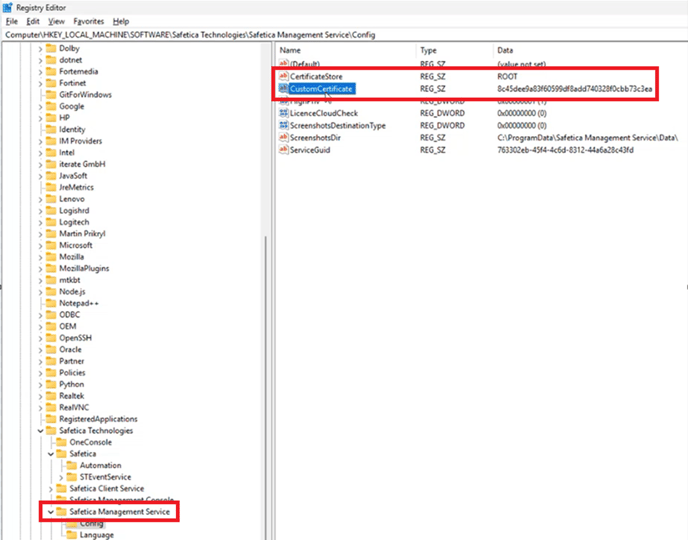
Task: Select the GitForWindows folder icon
Action: (51, 94)
